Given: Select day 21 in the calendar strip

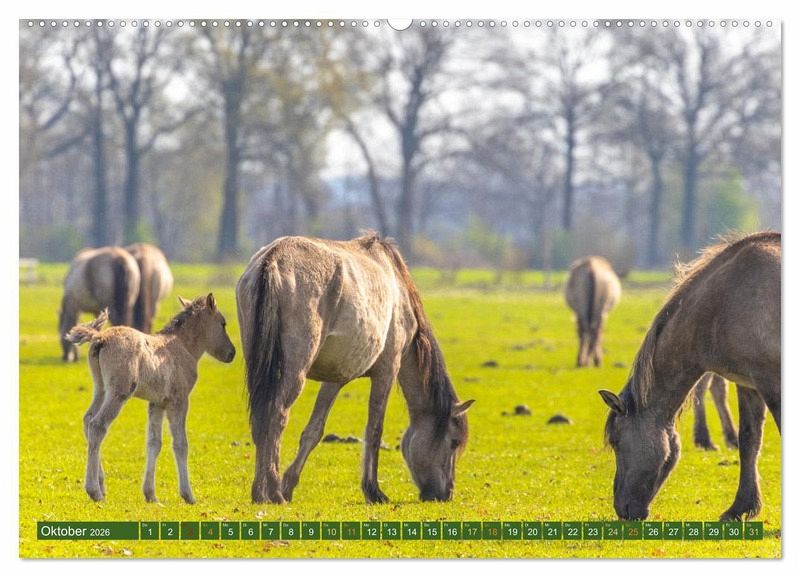Looking at the screenshot, I should (553, 531).
